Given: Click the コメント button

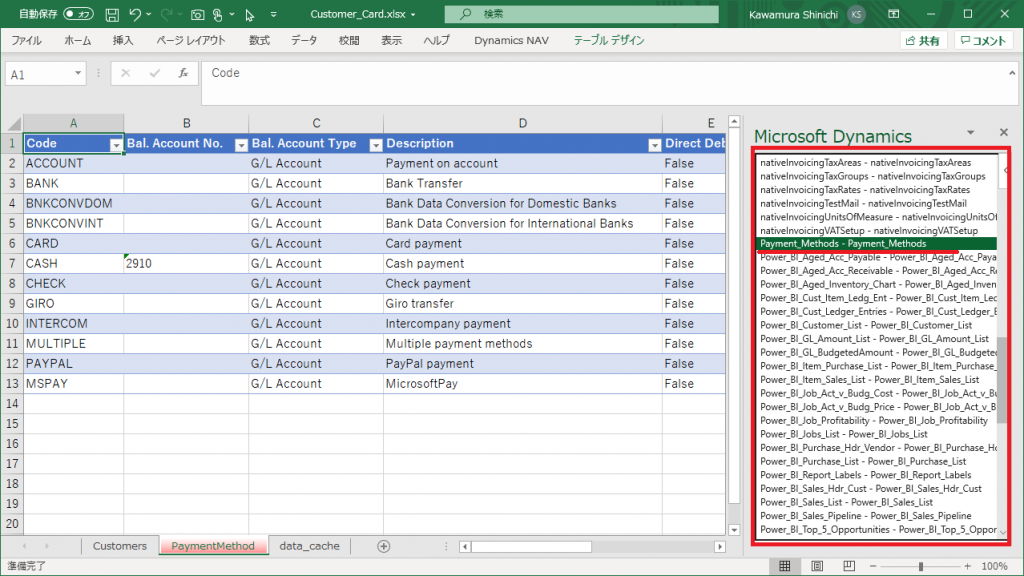Looking at the screenshot, I should tap(984, 40).
